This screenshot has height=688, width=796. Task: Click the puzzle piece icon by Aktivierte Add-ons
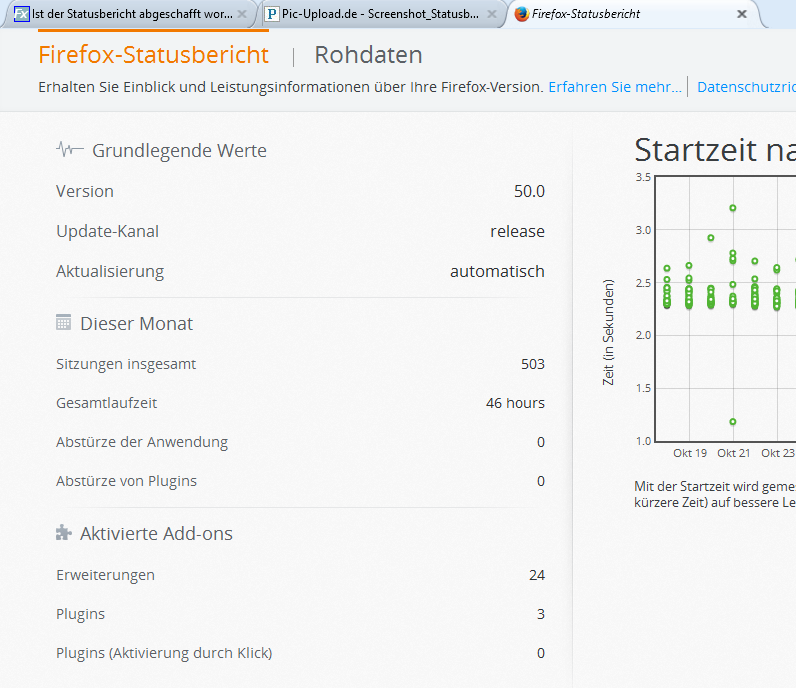(x=63, y=533)
